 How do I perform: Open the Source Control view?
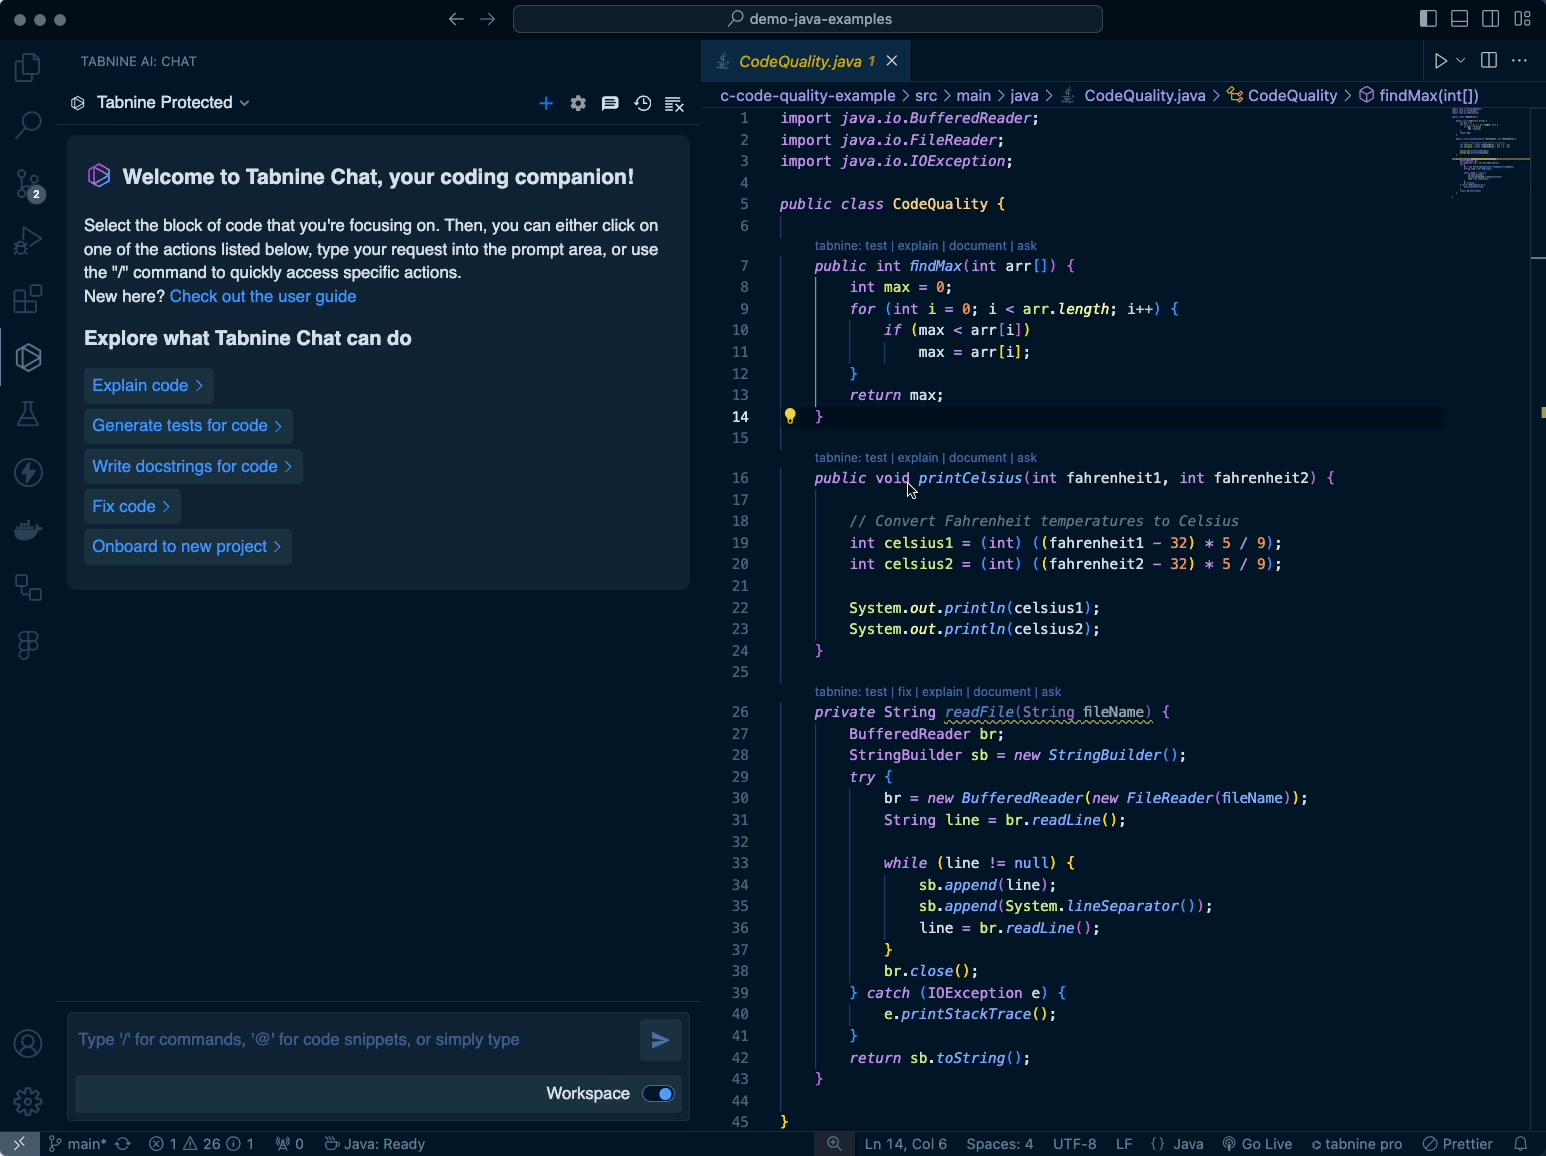tap(28, 184)
